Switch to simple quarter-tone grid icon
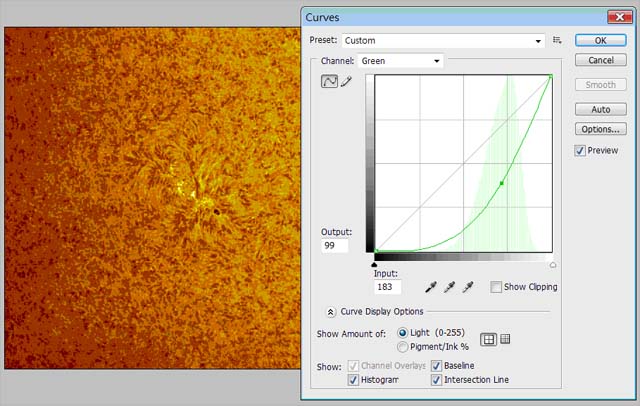The height and width of the screenshot is (406, 640). 488,339
